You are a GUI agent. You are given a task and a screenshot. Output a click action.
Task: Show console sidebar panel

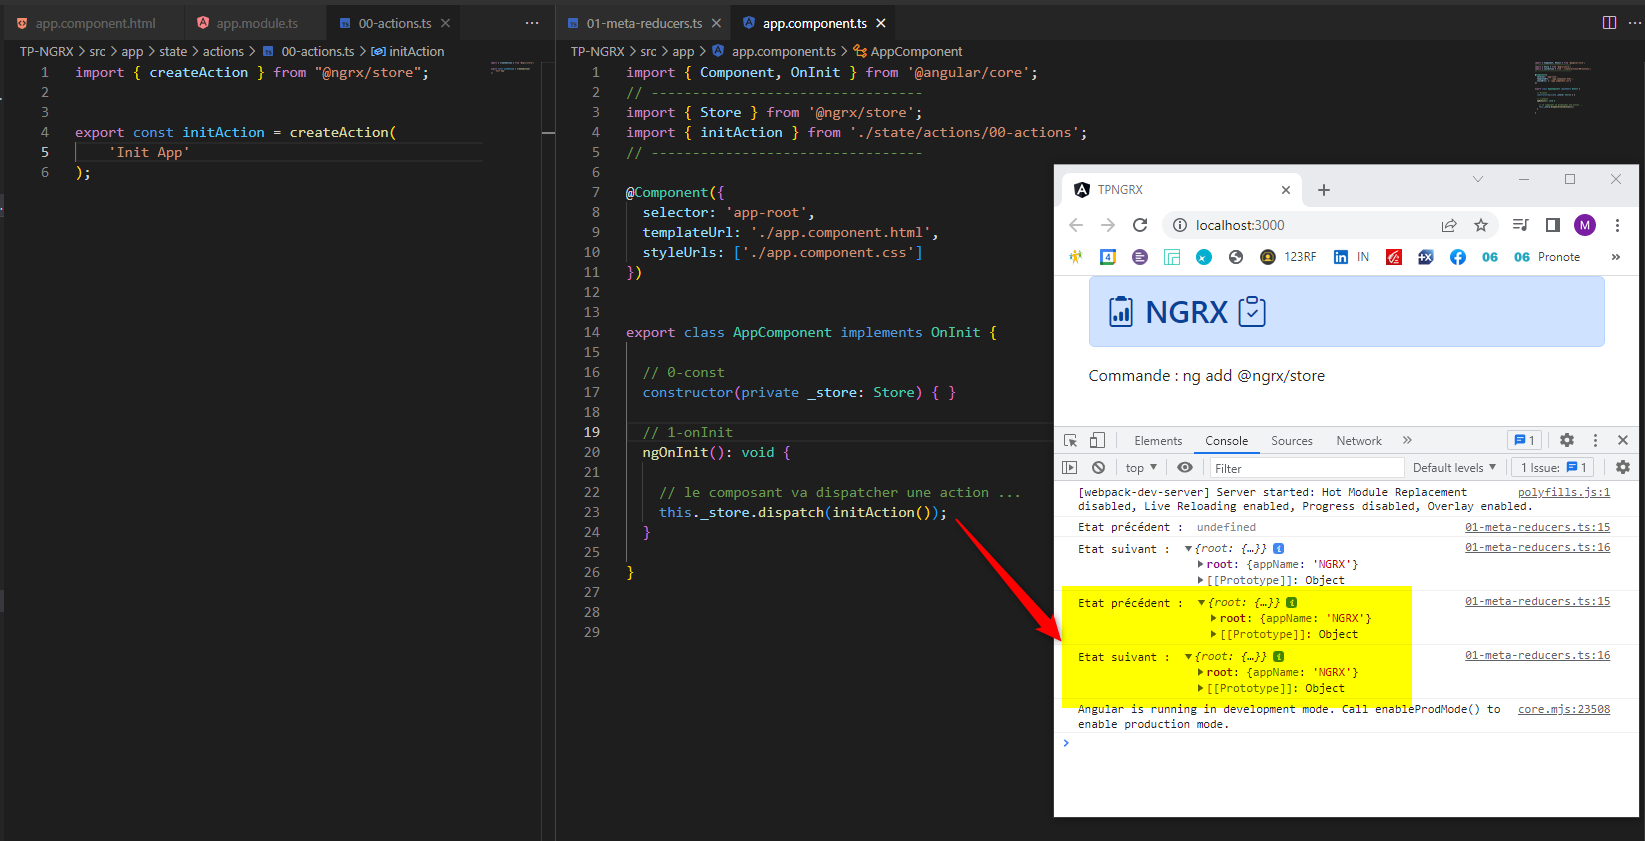point(1069,467)
